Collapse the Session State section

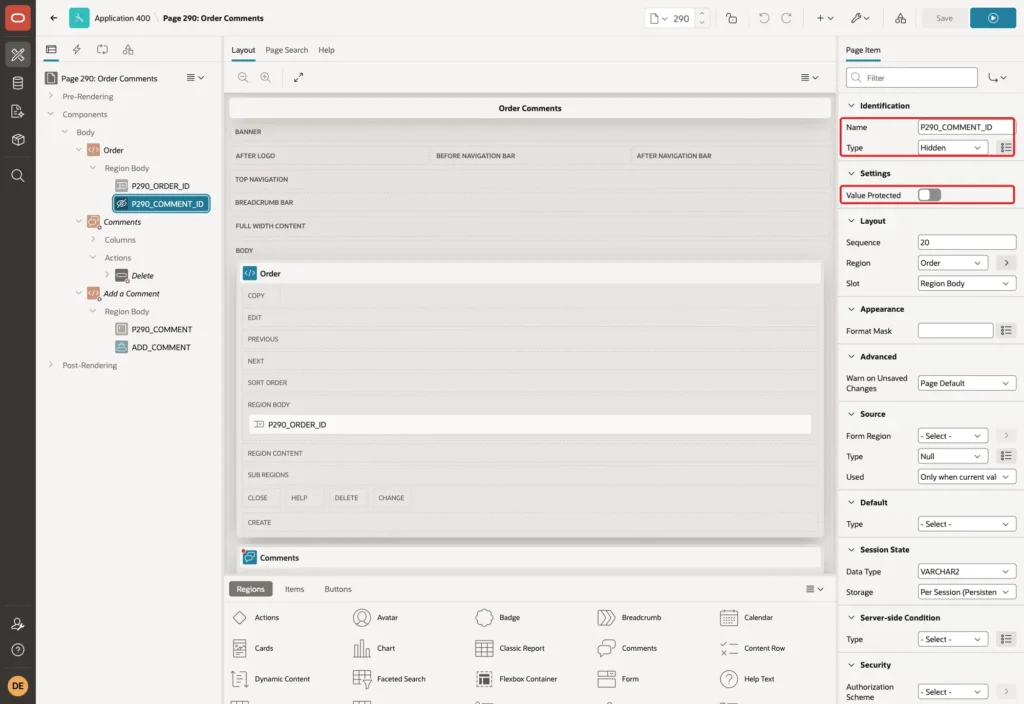click(x=850, y=549)
